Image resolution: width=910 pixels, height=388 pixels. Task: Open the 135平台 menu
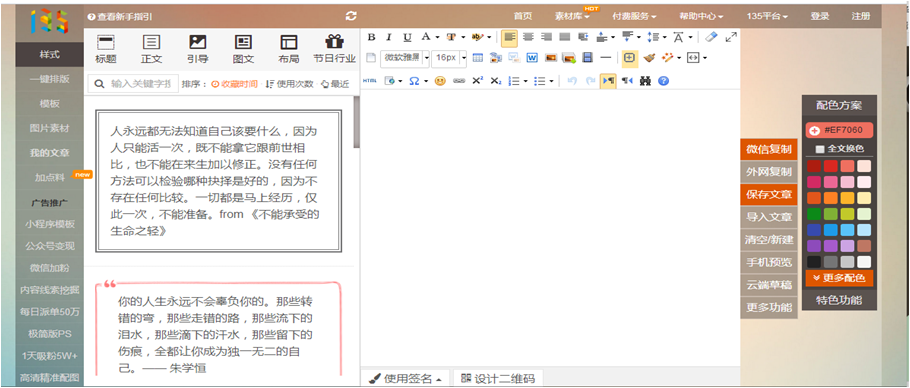[767, 16]
